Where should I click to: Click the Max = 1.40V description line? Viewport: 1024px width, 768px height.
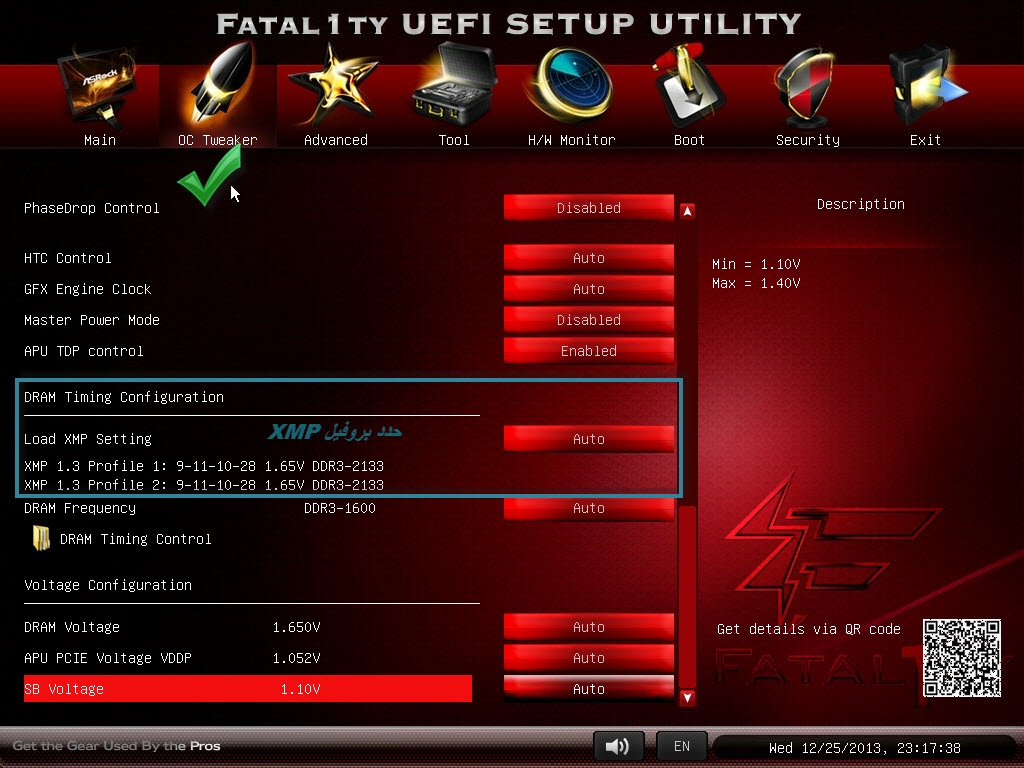pyautogui.click(x=756, y=283)
